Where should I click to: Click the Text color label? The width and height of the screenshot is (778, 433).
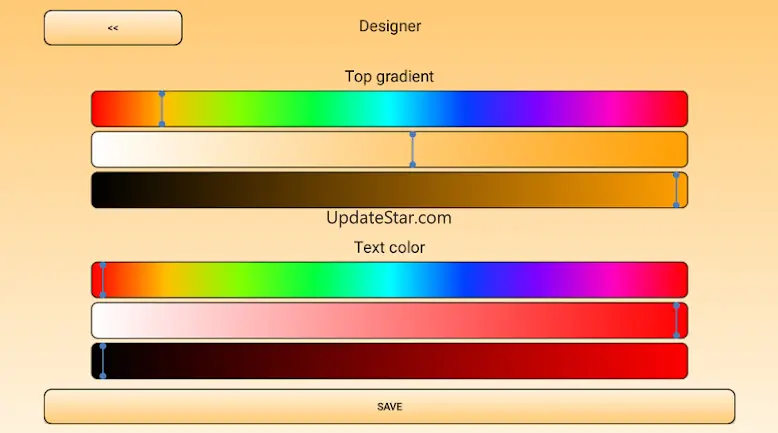[x=389, y=247]
